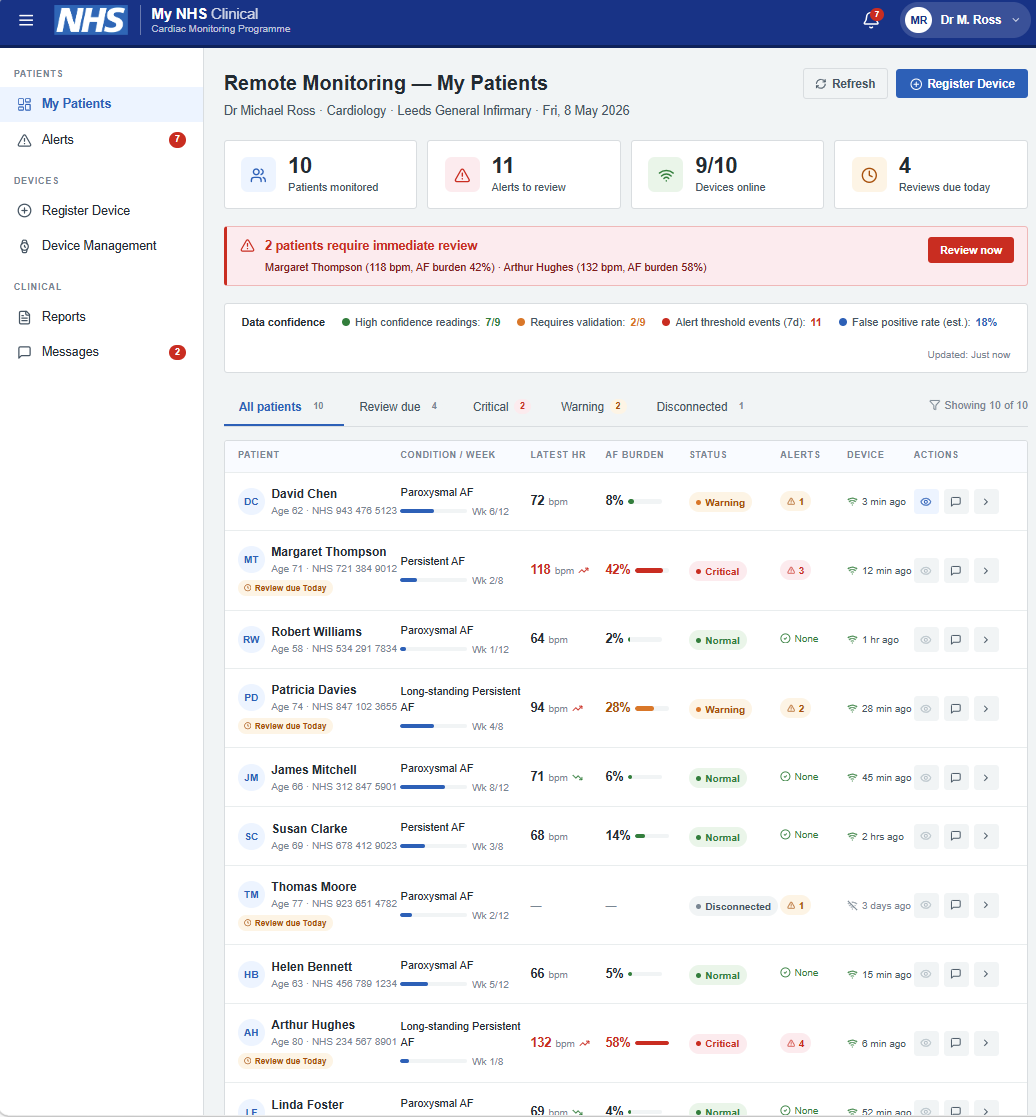Message icon for David Chen
Image resolution: width=1036 pixels, height=1117 pixels.
(956, 502)
